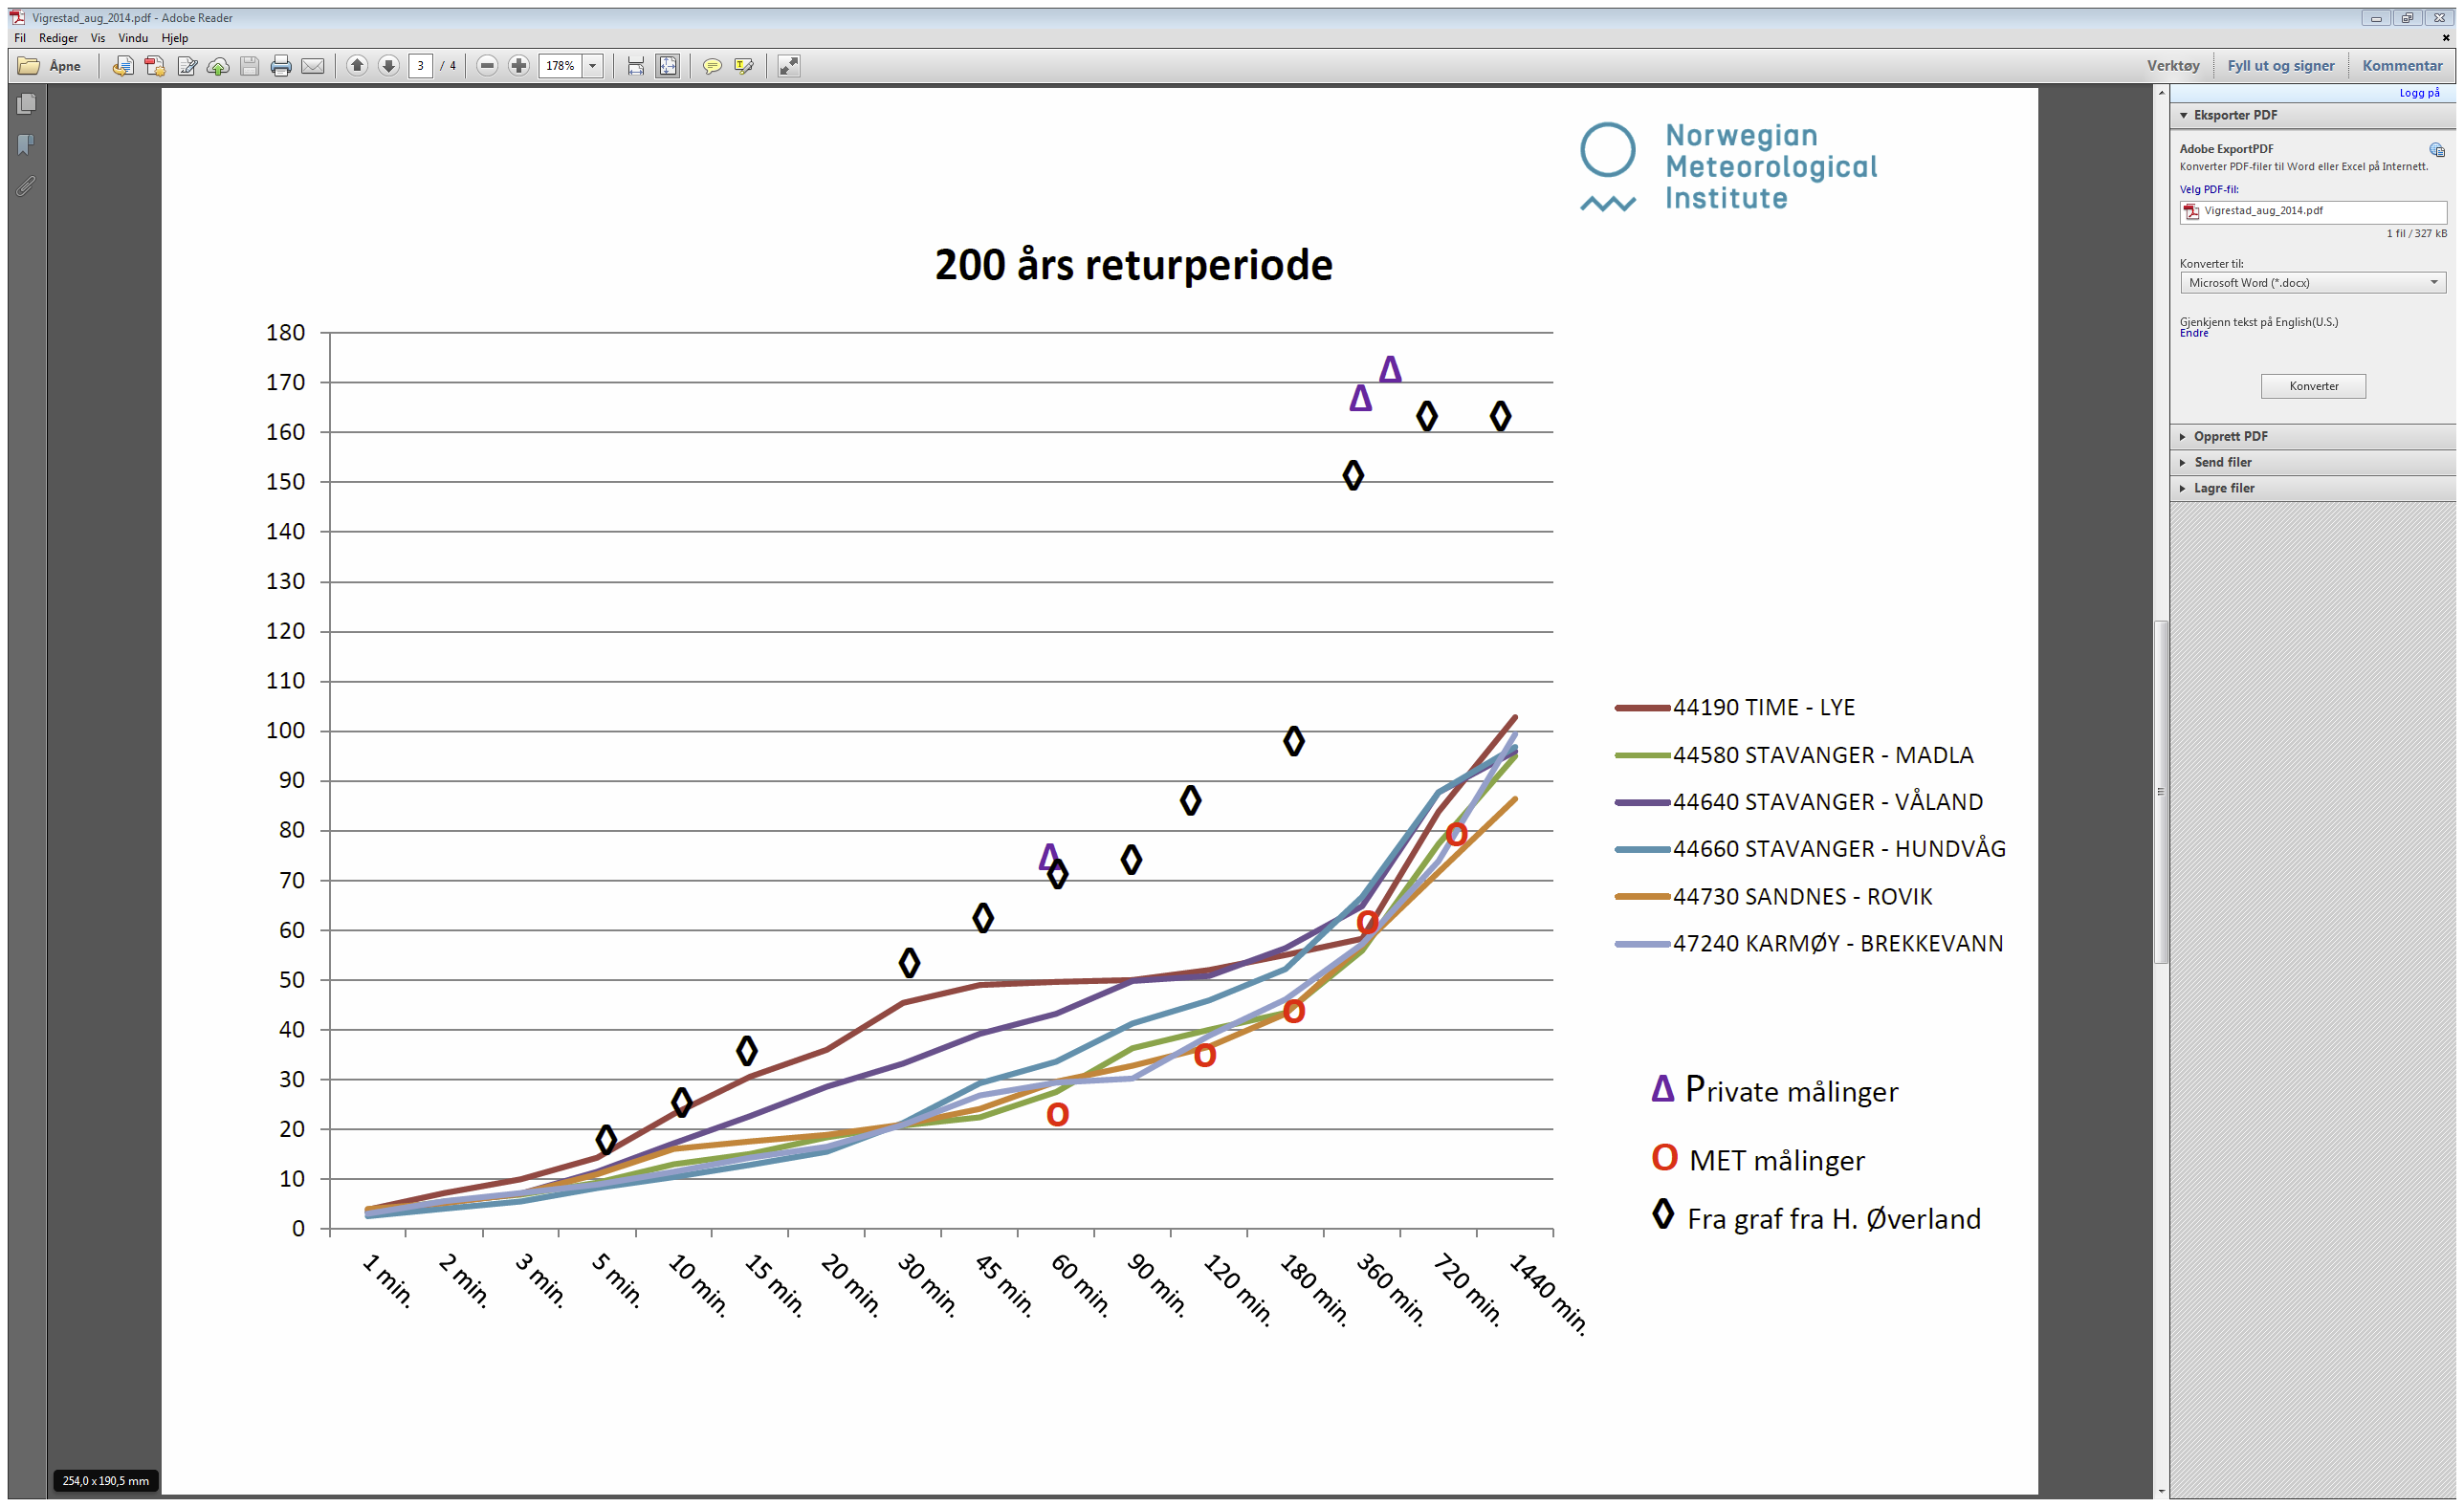Open the Hjelp menu
Screen dimensions: 2464x1507
tap(175, 38)
